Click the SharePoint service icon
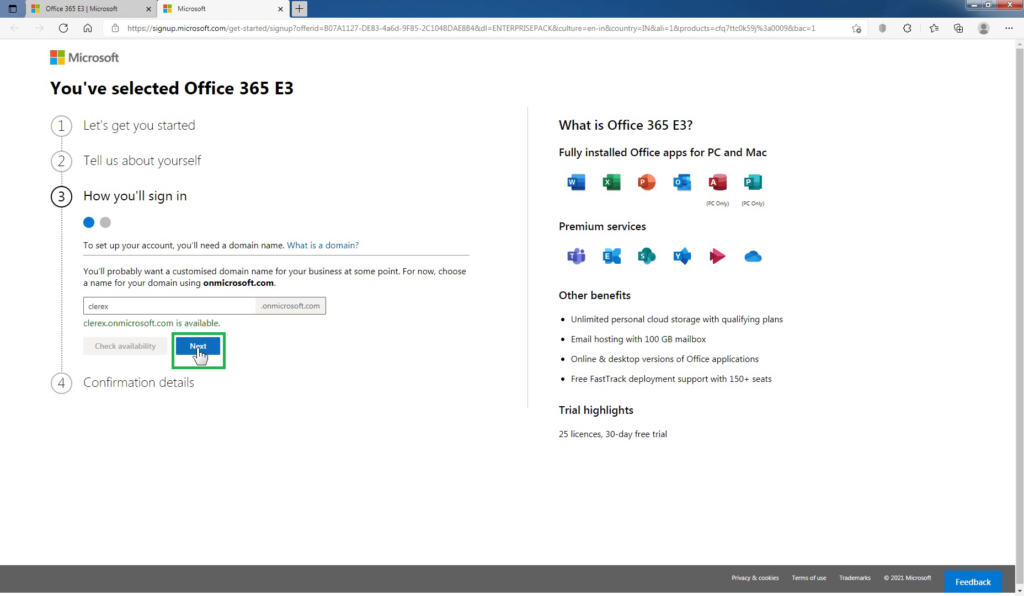1024x596 pixels. click(647, 256)
